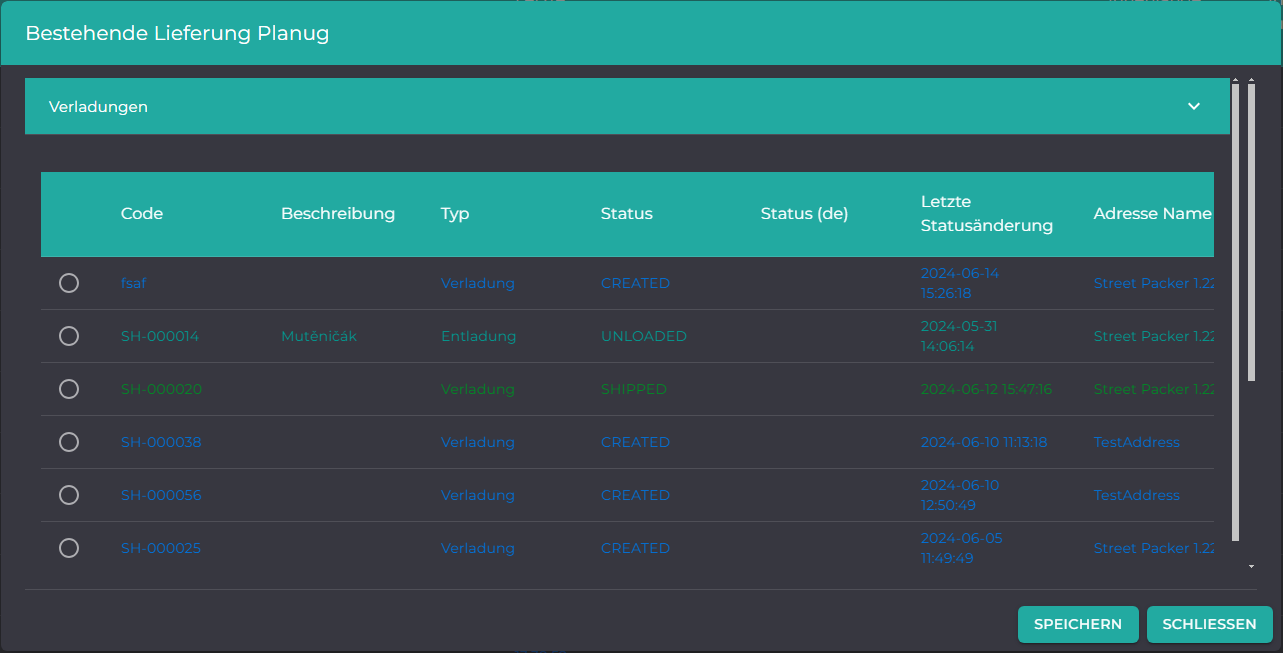Screen dimensions: 1283x653
Task: Select the radio button for fsaf
Action: (69, 283)
